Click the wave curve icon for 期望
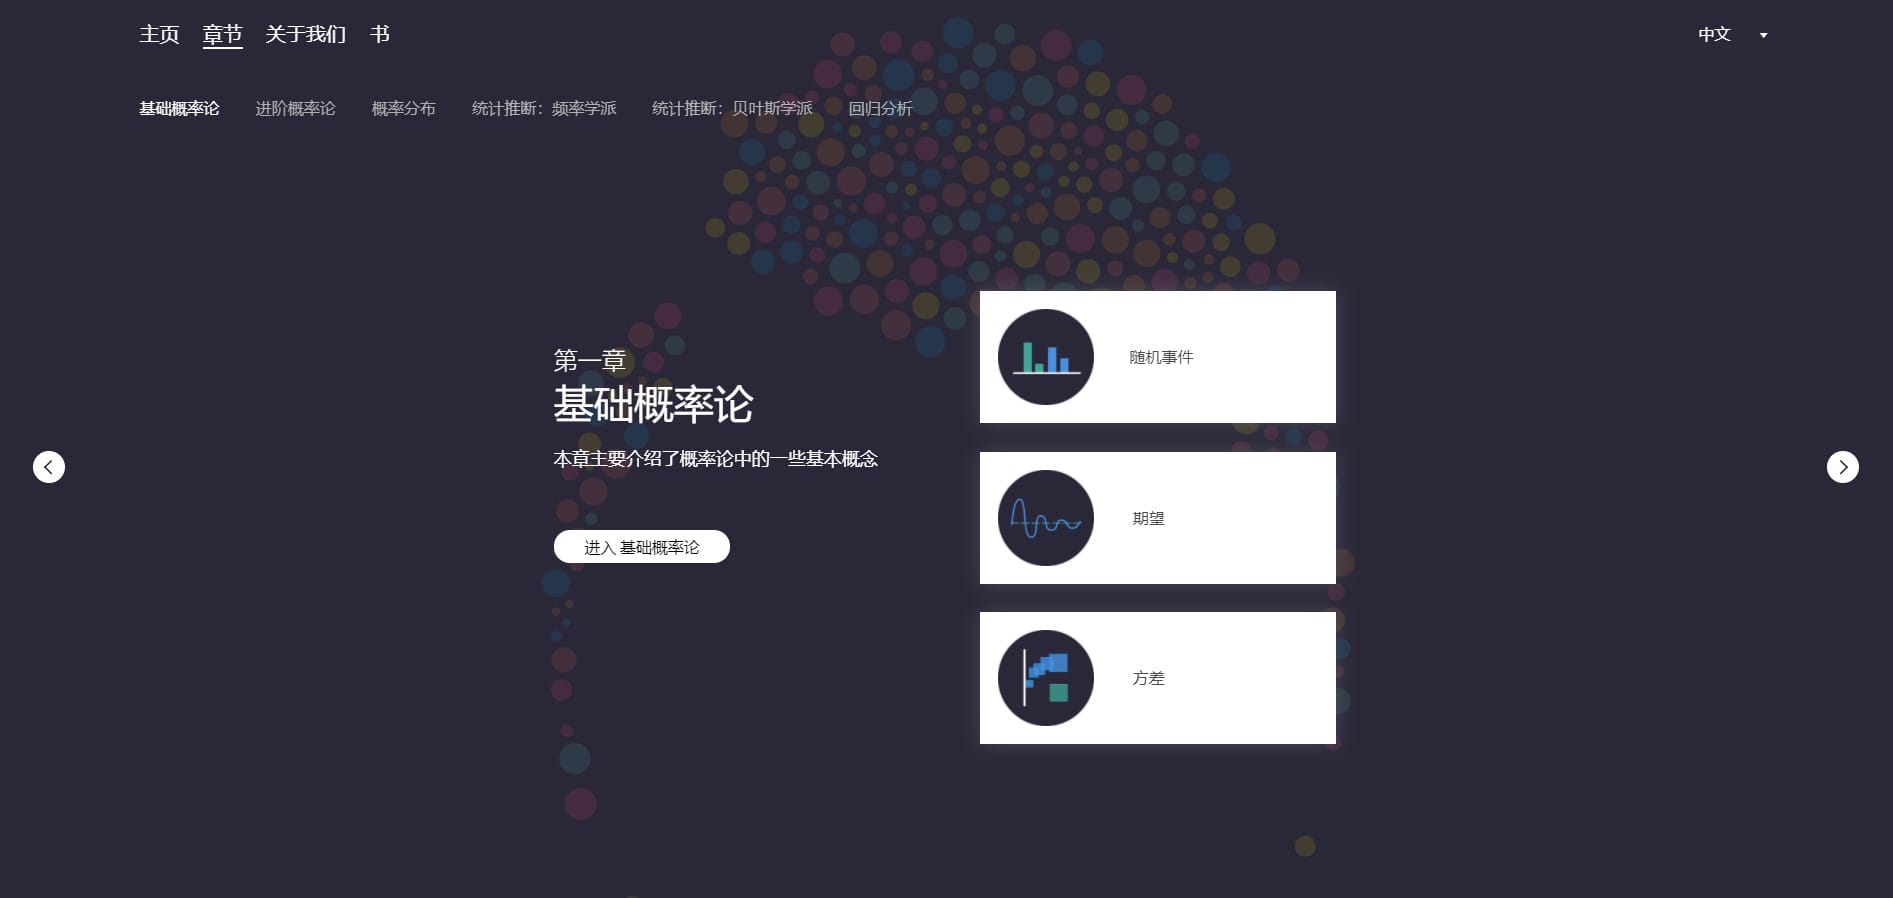This screenshot has width=1893, height=898. tap(1046, 518)
